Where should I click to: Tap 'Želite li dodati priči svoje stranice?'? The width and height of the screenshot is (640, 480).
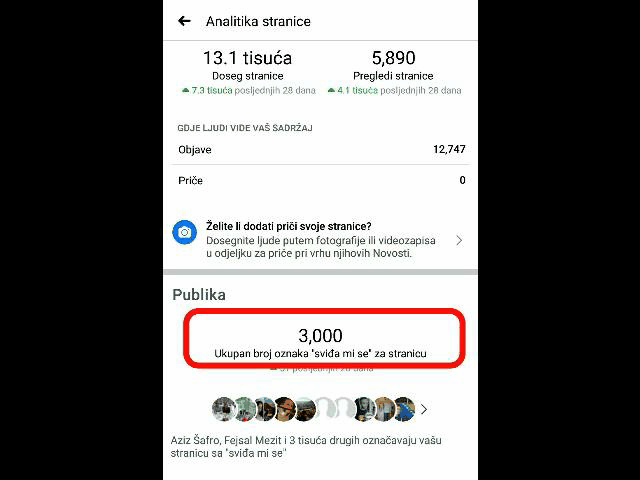(x=289, y=226)
